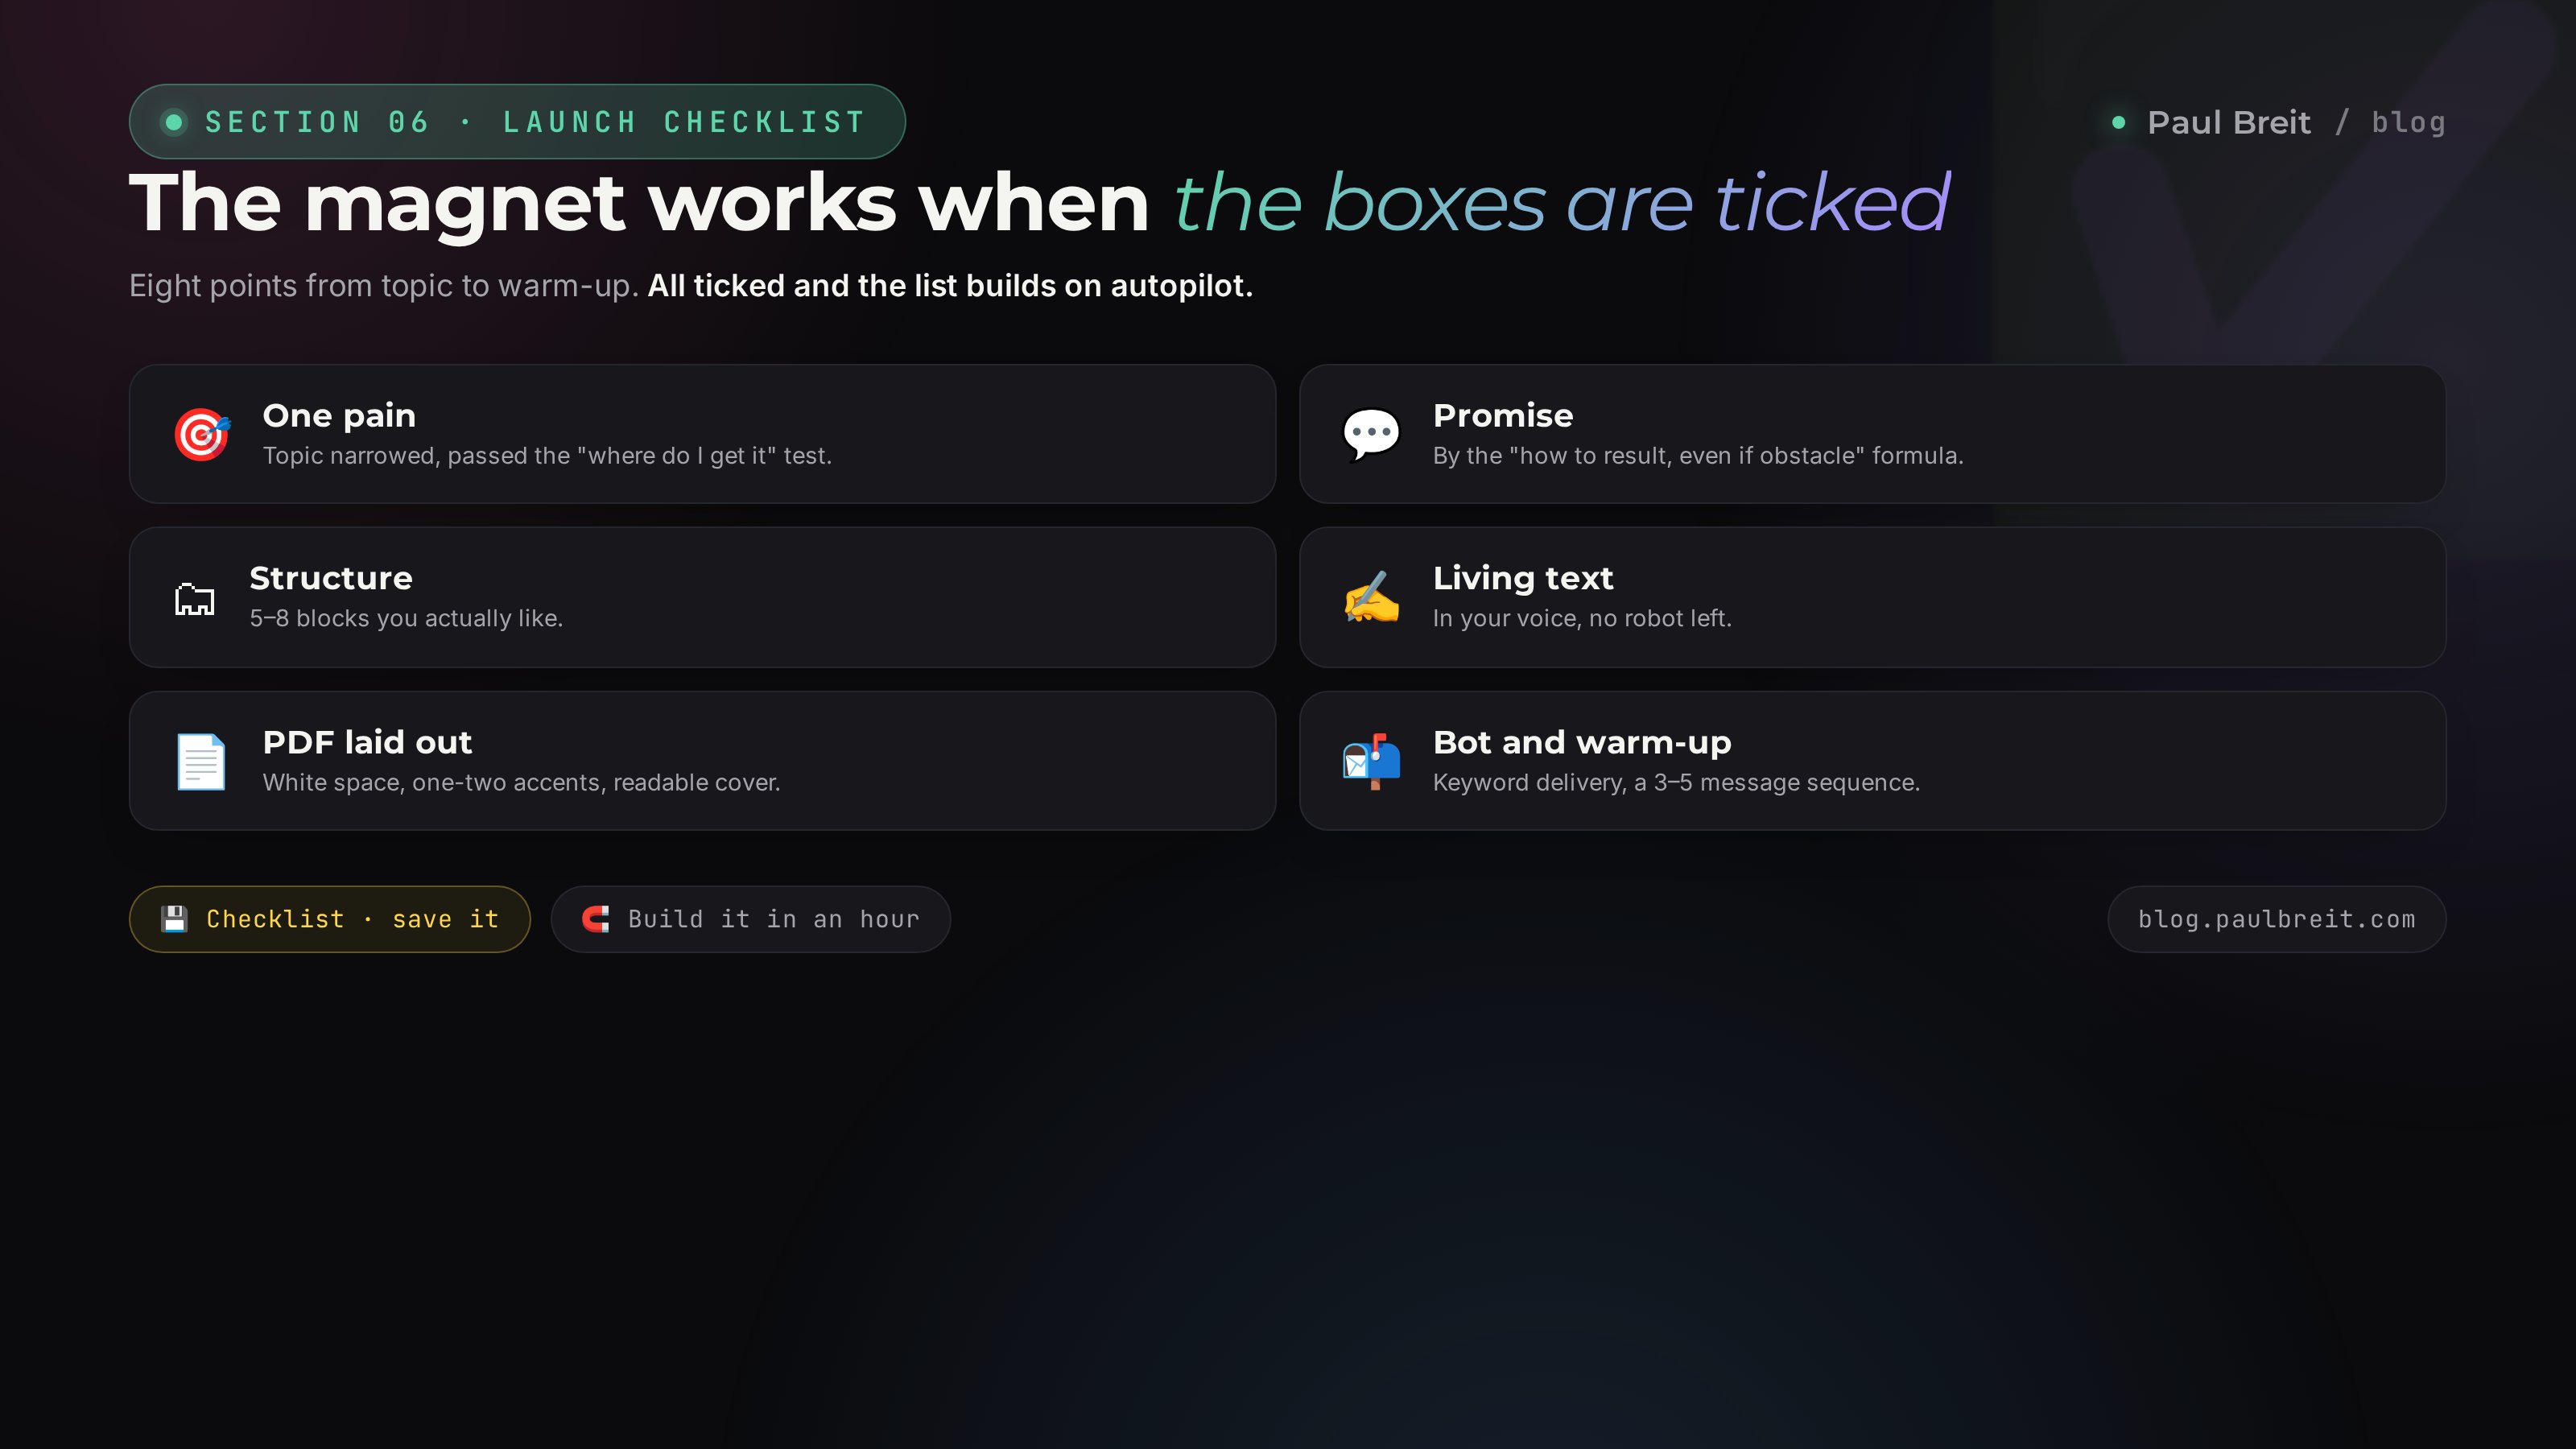This screenshot has width=2576, height=1449.
Task: Click the mailbox icon beside Bot and warm-up
Action: click(x=1371, y=761)
